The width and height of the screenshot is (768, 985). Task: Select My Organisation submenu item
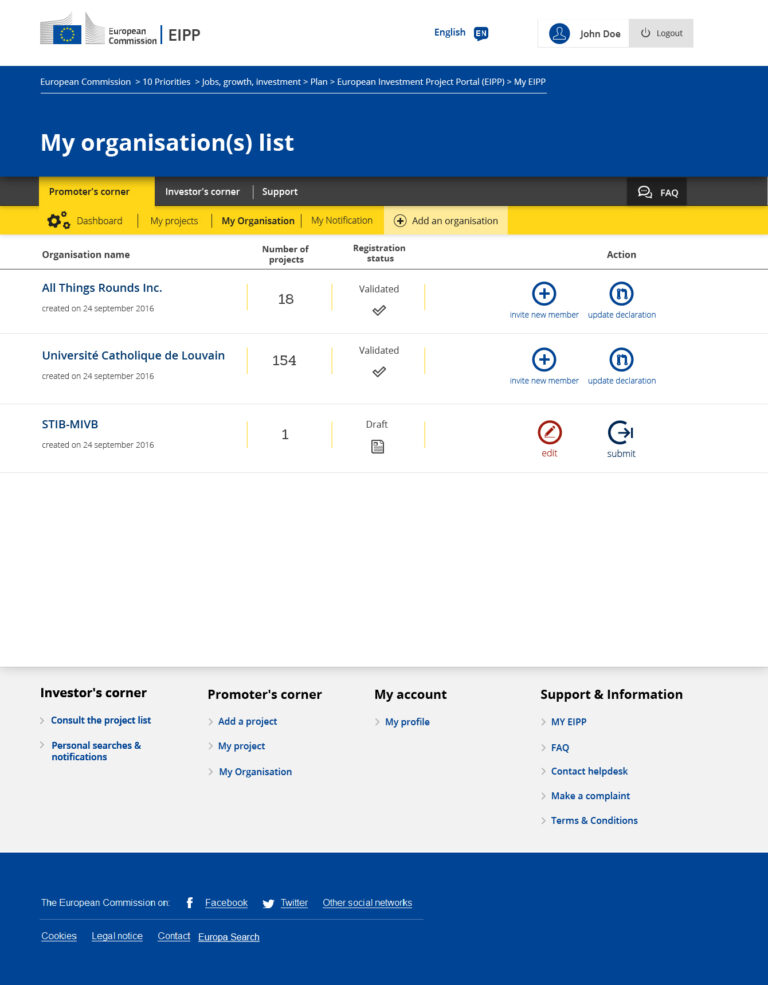click(258, 220)
